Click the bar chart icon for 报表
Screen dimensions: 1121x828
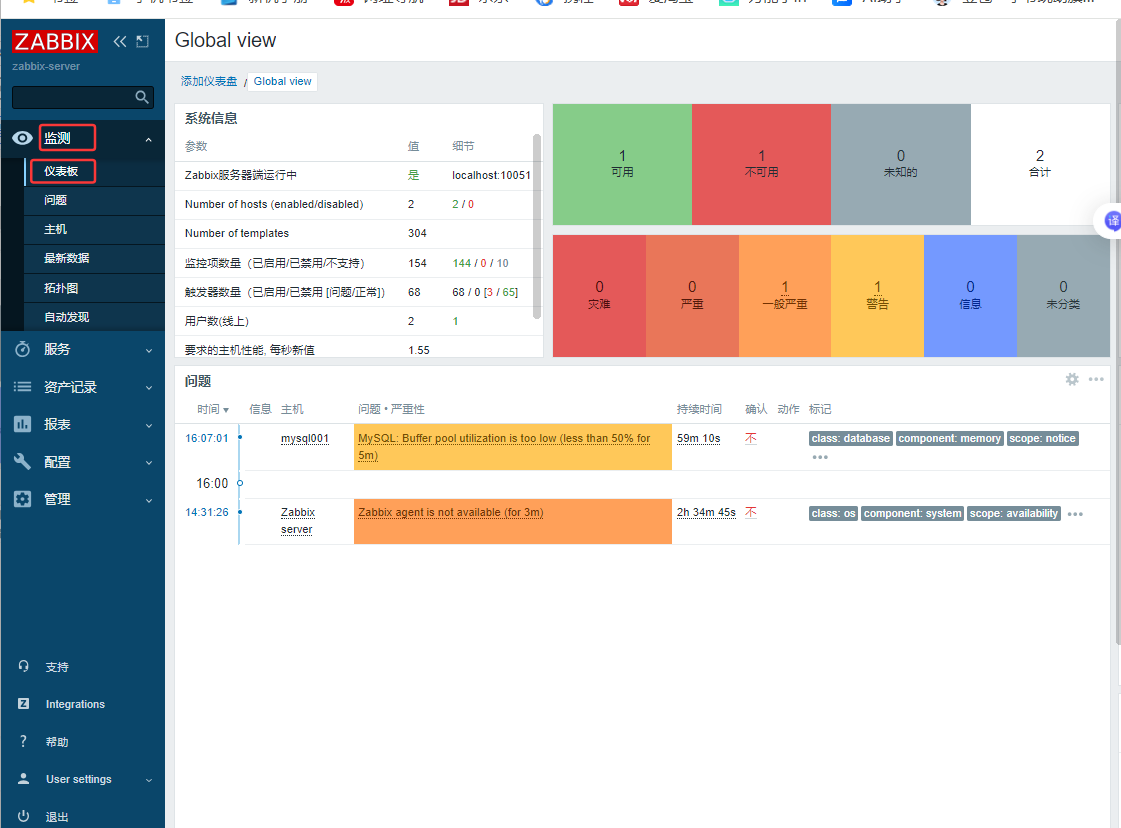click(x=22, y=424)
